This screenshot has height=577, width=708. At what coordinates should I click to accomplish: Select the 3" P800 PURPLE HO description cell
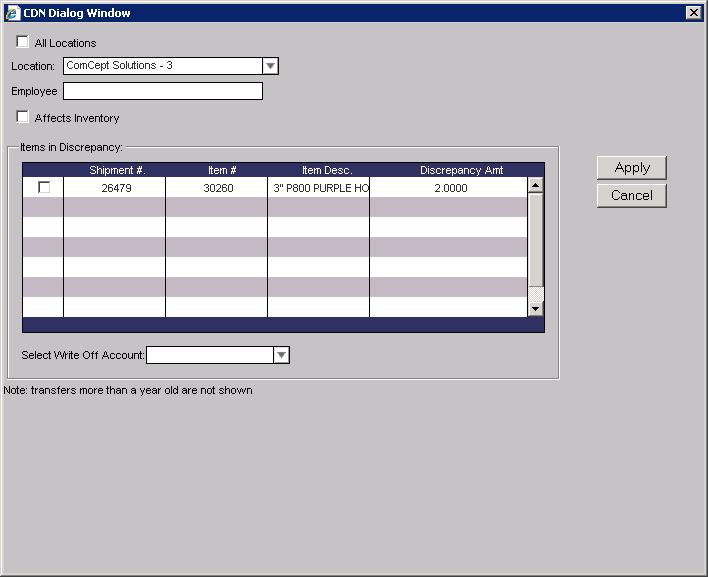click(320, 188)
